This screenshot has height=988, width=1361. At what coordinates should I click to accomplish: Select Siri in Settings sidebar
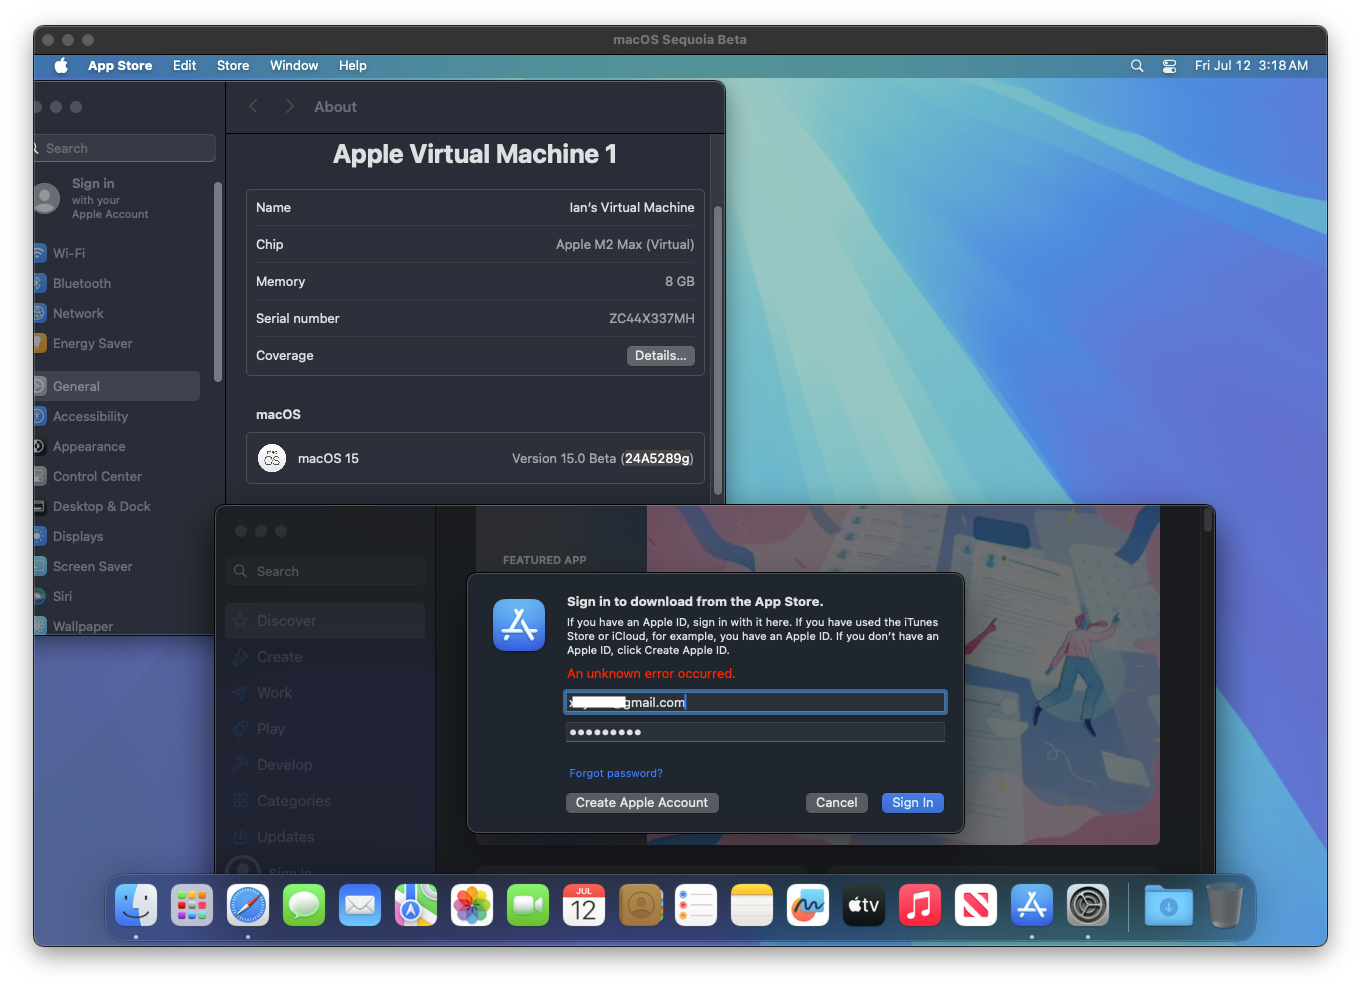point(117,597)
